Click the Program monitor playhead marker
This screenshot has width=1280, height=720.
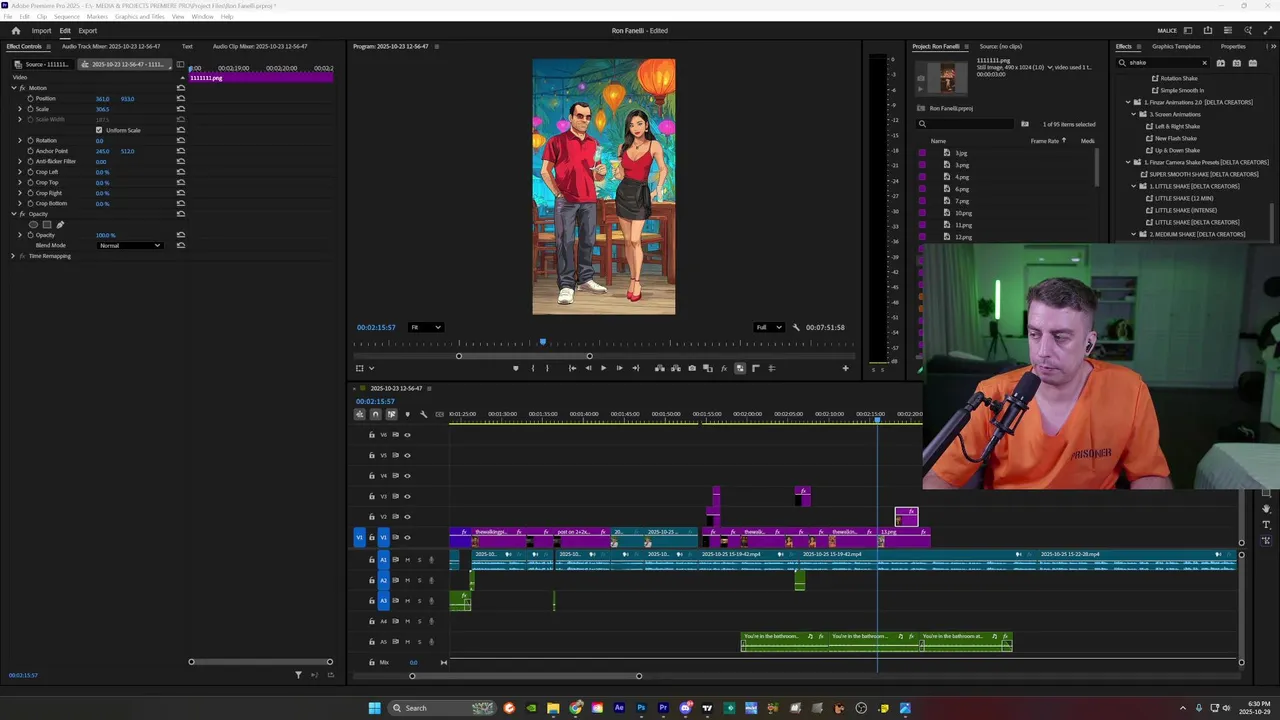[543, 342]
